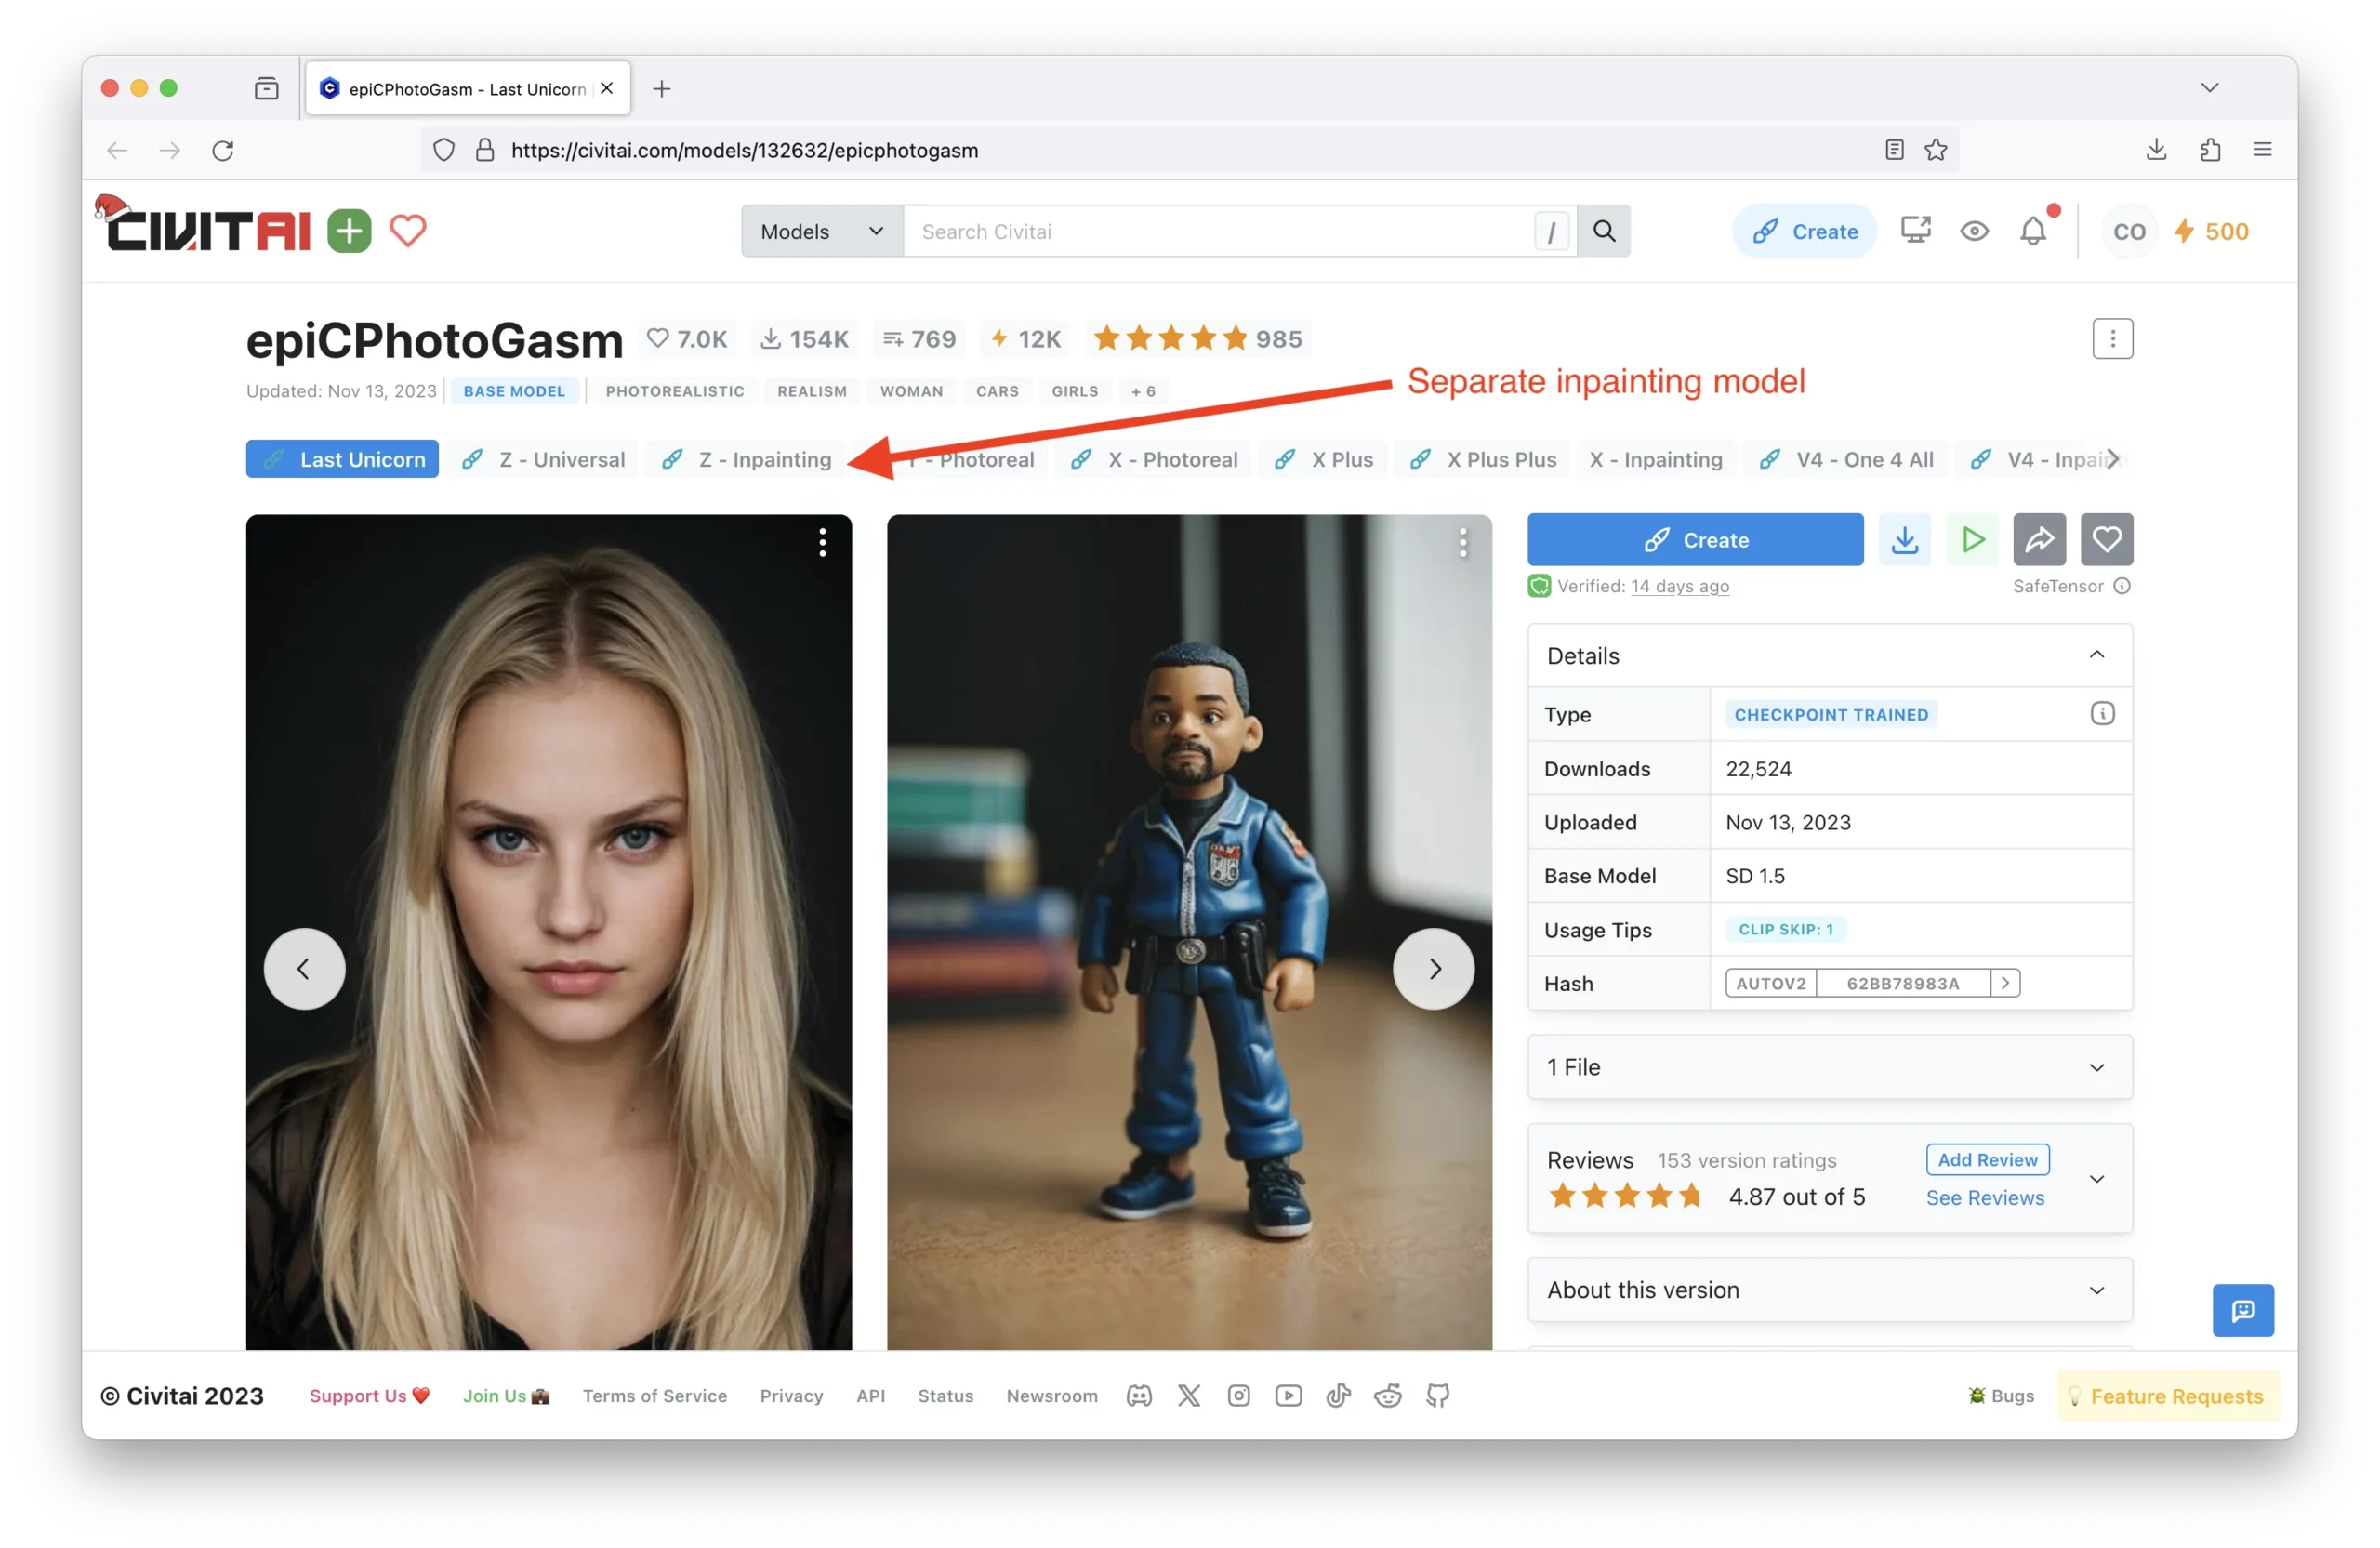Select the X - Photoreal version tab
The height and width of the screenshot is (1548, 2380).
[1154, 459]
